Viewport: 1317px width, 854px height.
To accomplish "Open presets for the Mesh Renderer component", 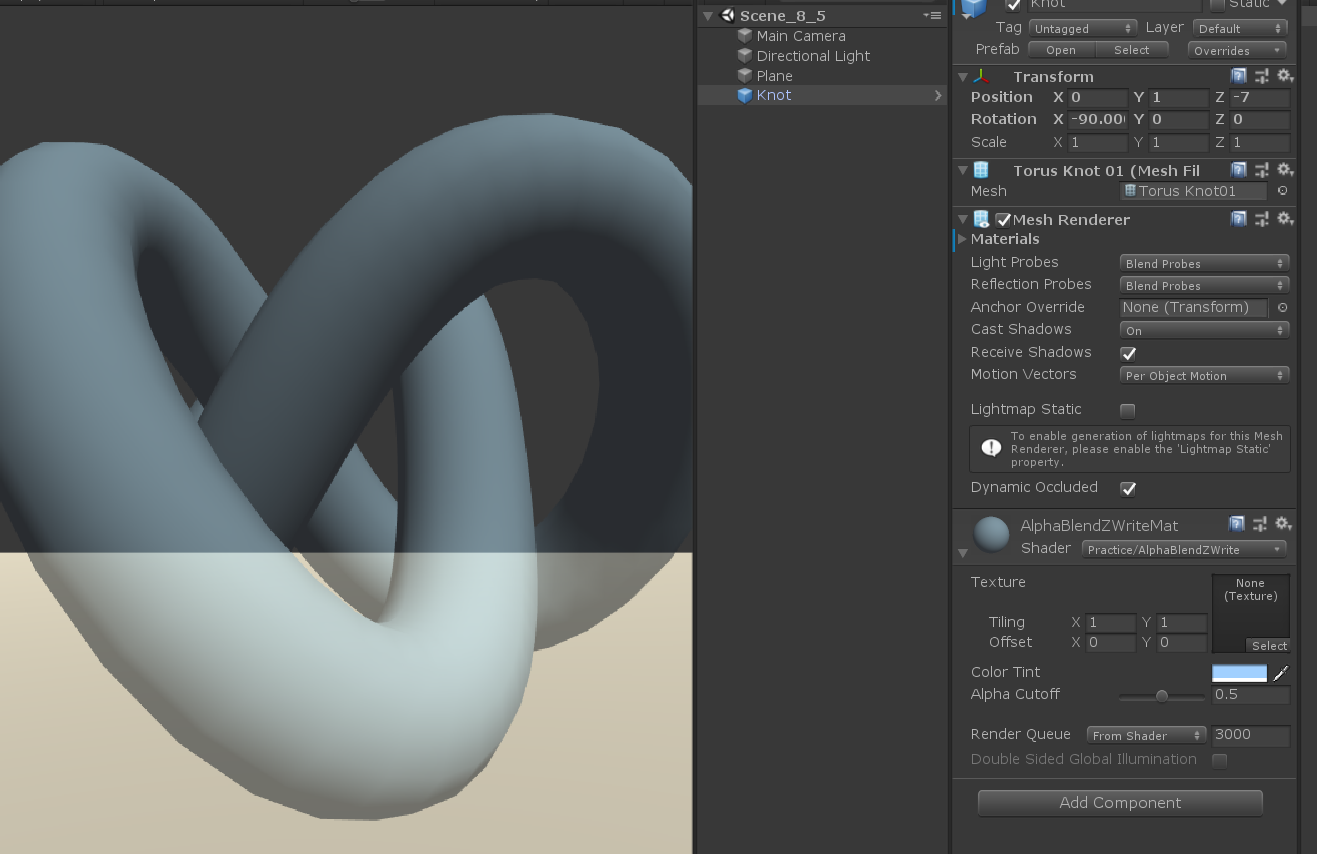I will click(x=1262, y=218).
